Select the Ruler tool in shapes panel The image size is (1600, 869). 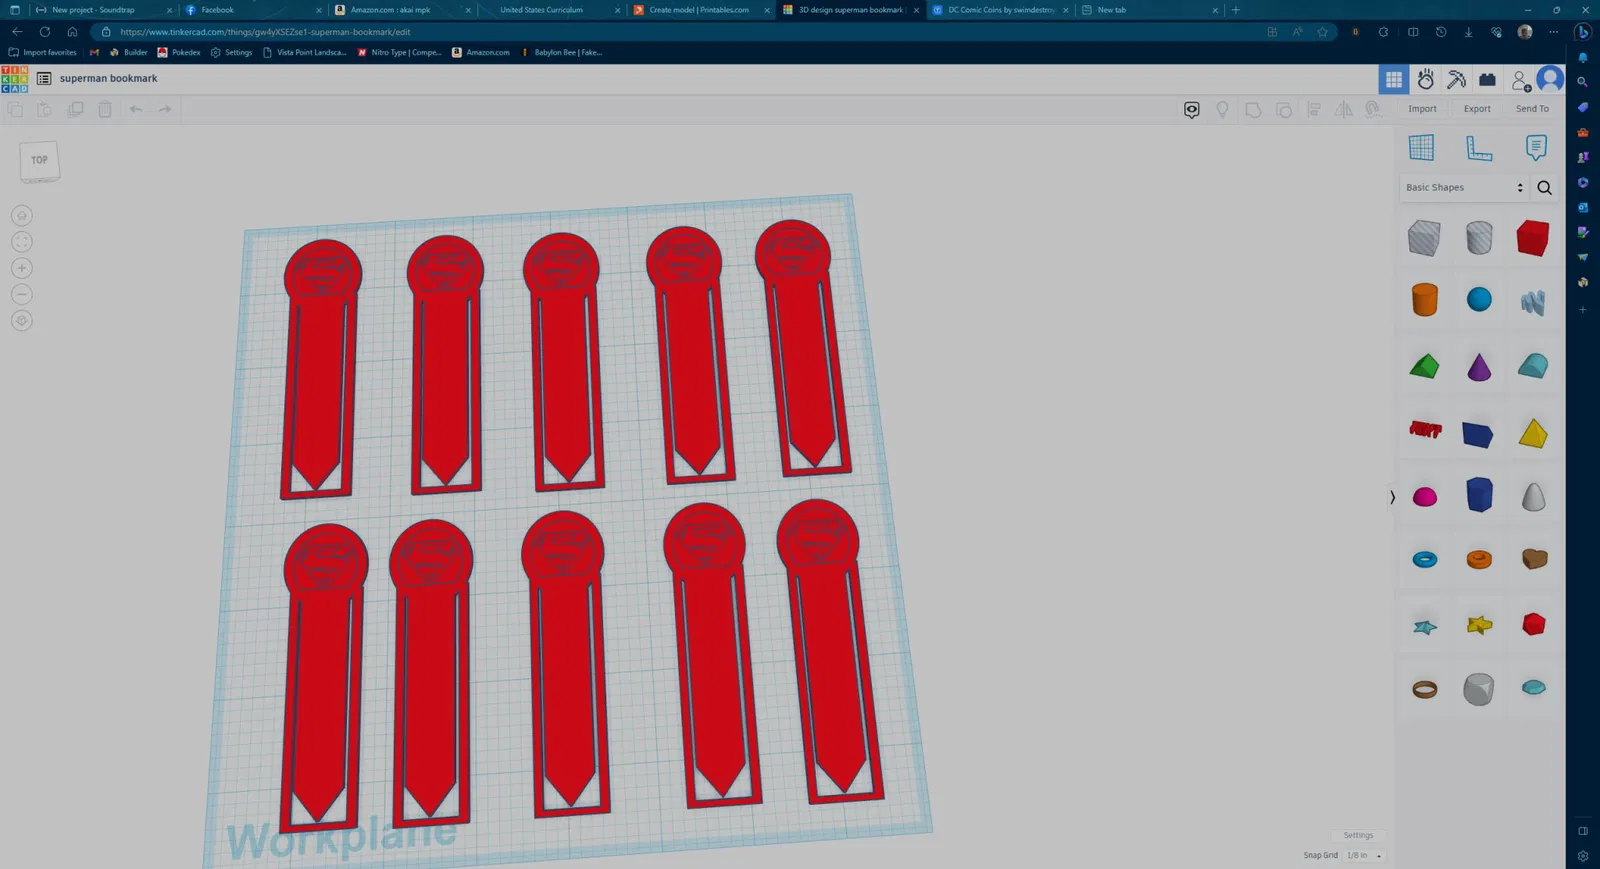coord(1479,147)
